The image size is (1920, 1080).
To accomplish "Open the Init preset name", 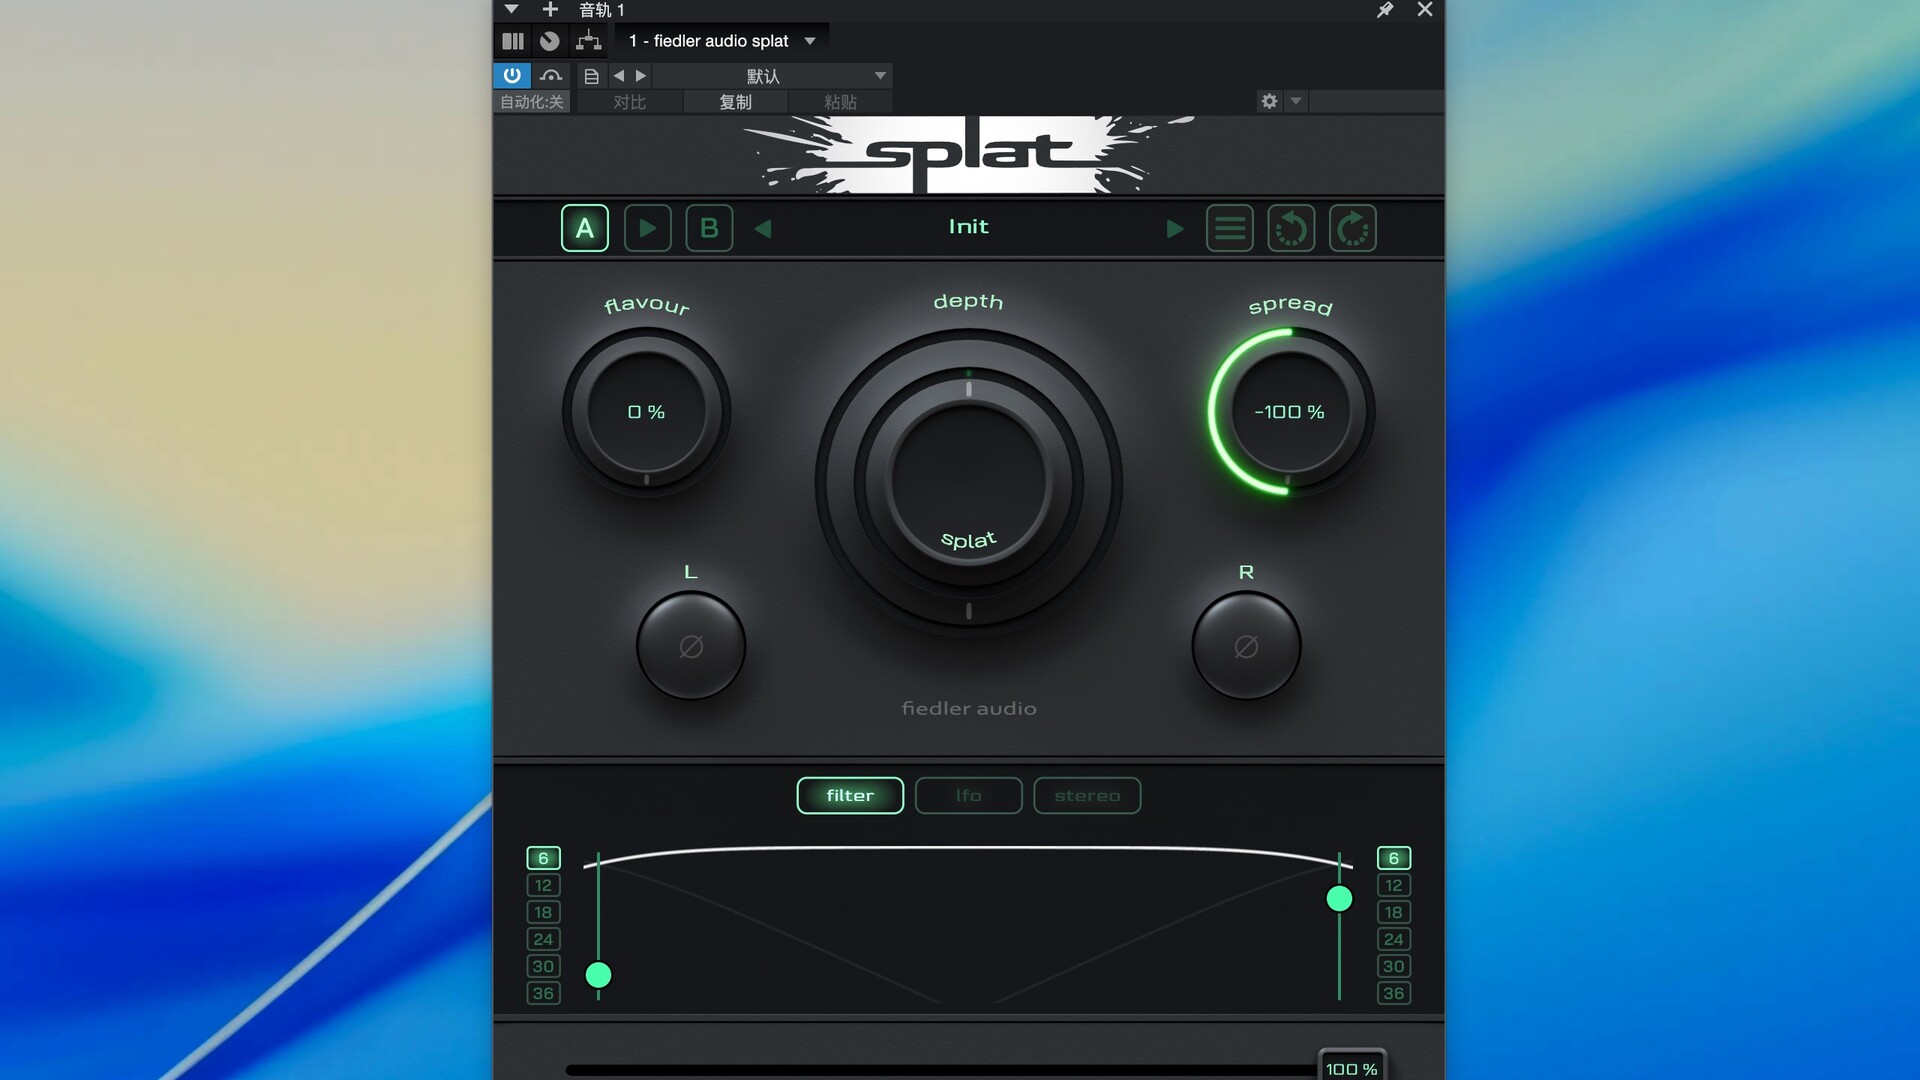I will (x=968, y=227).
